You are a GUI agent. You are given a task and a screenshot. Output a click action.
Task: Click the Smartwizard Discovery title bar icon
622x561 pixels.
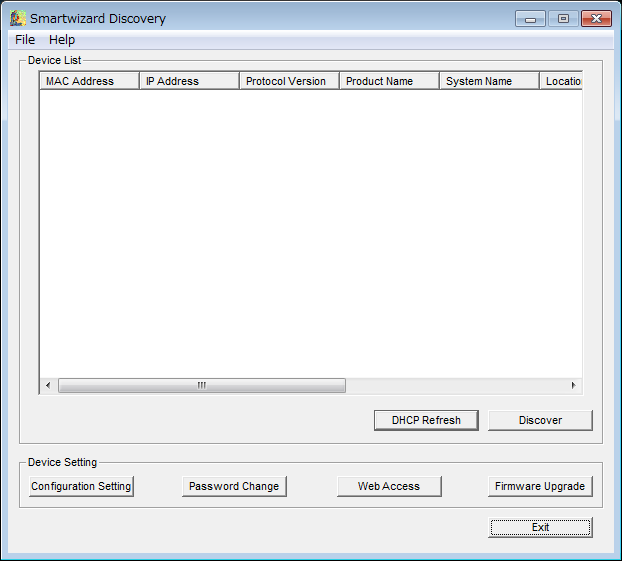(18, 18)
